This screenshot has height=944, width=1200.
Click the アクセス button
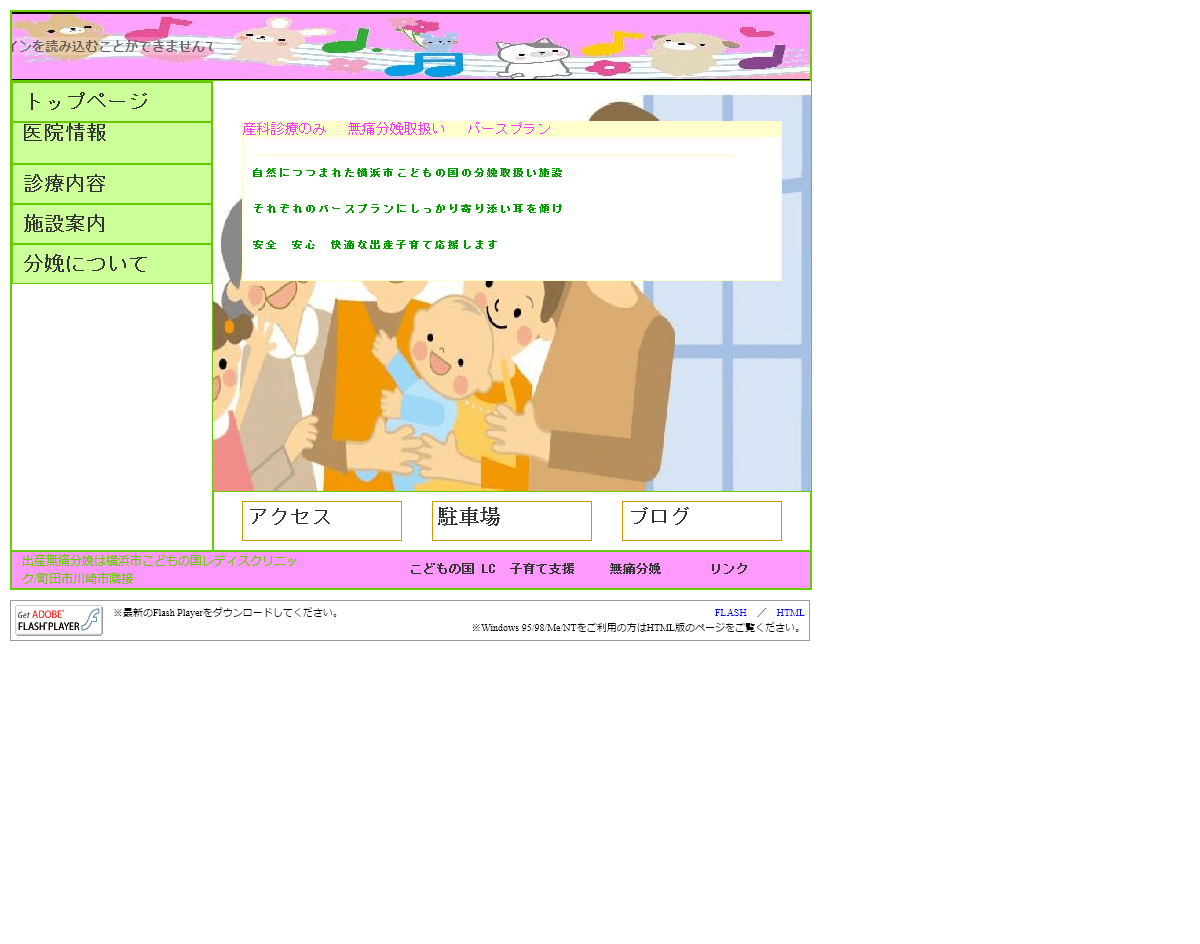(x=322, y=520)
